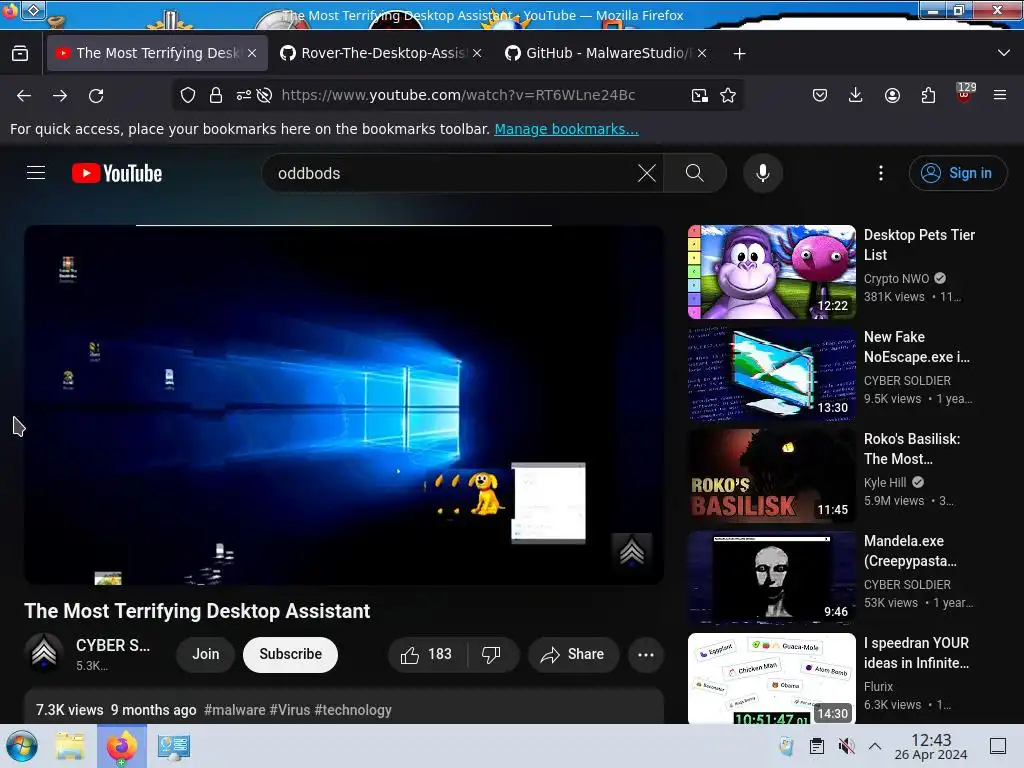Click the Flurix channel name

click(x=878, y=686)
